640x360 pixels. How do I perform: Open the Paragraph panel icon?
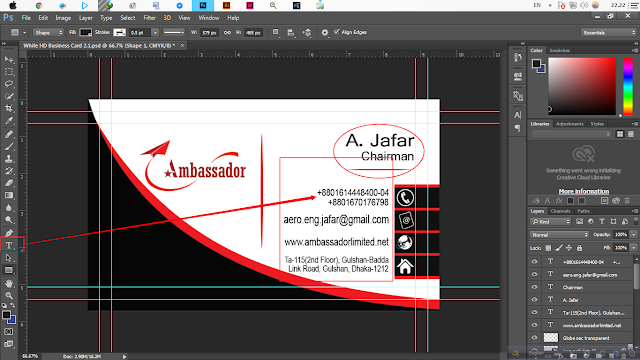pos(518,128)
